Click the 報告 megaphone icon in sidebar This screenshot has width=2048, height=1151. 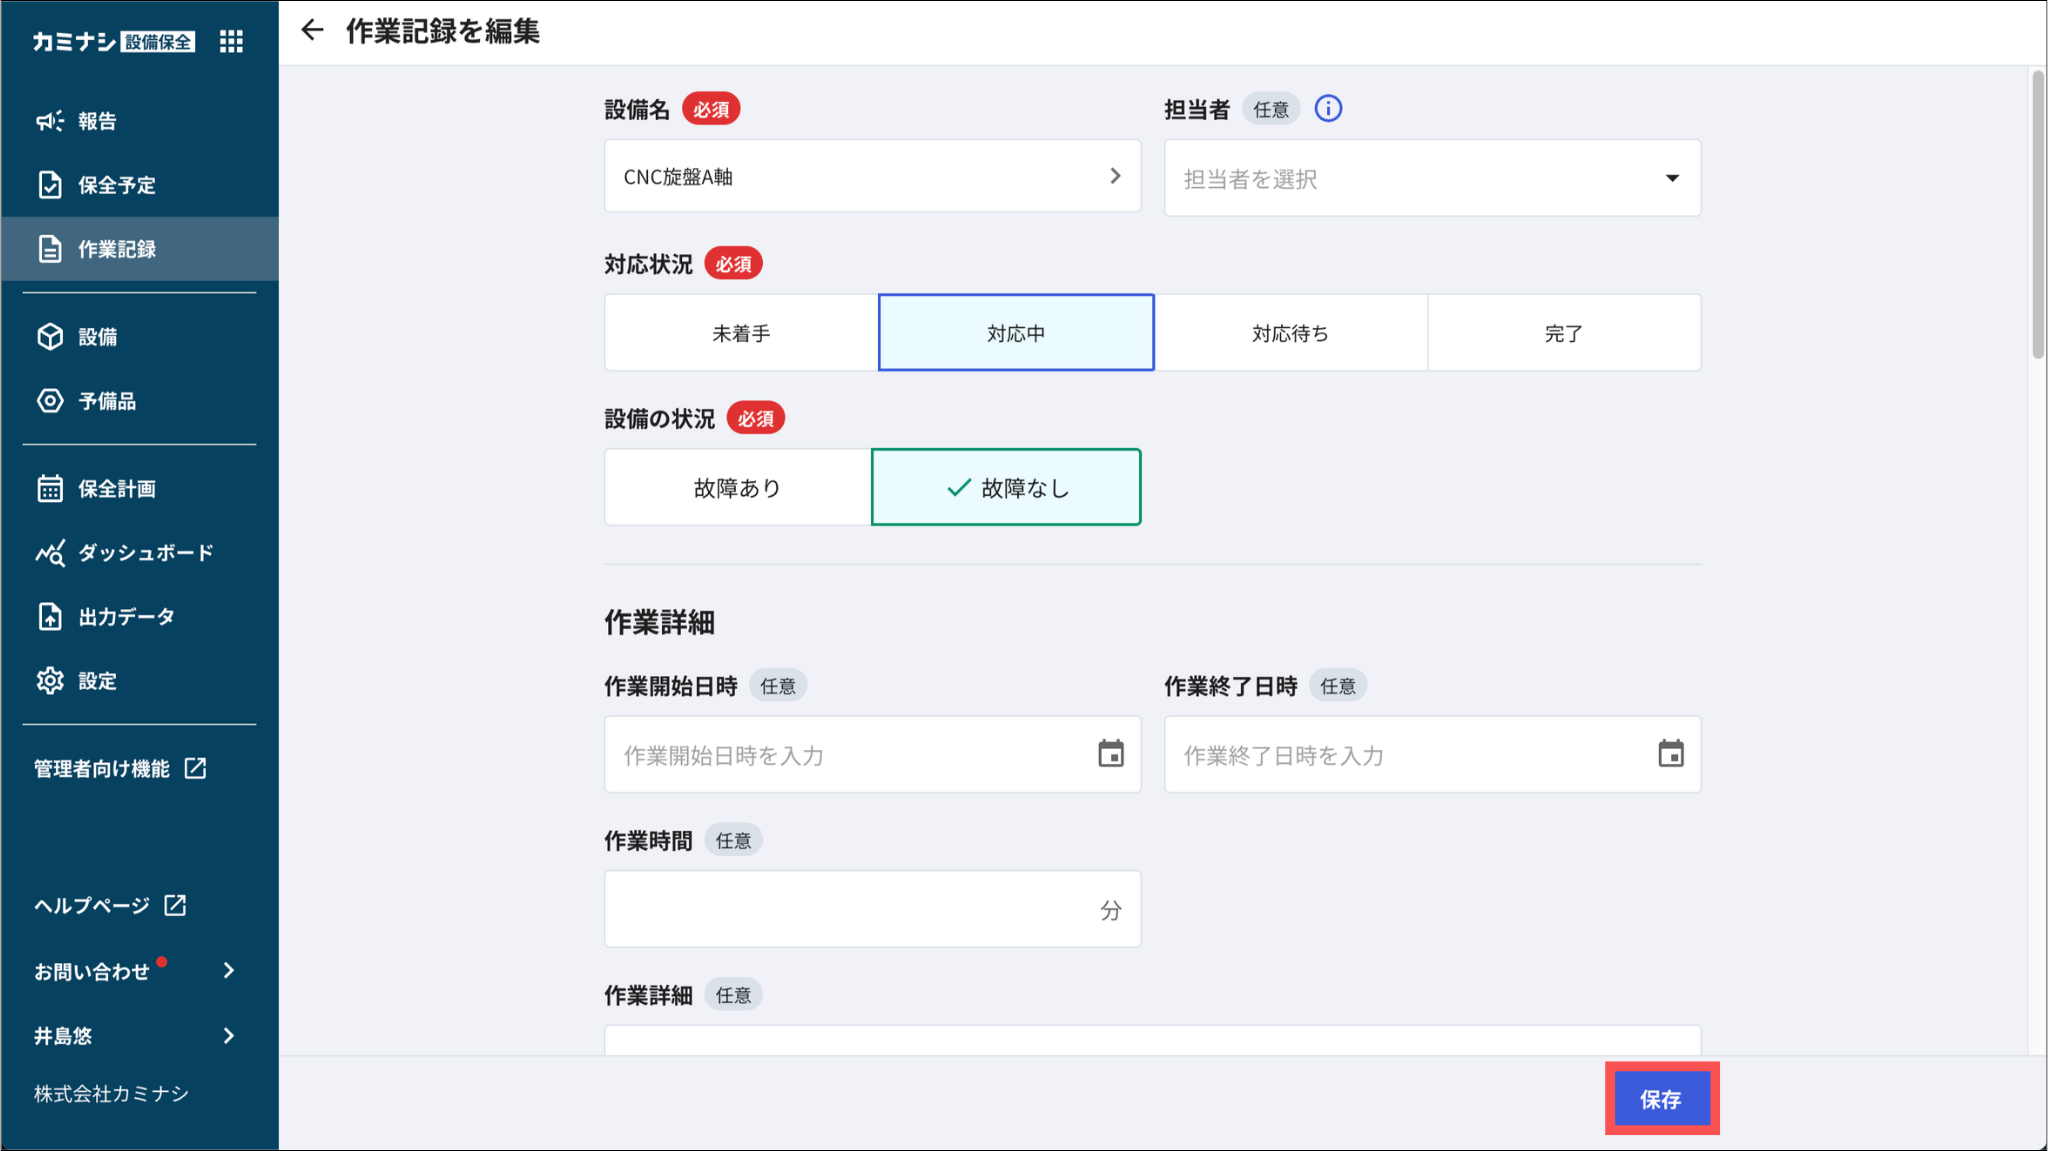tap(50, 121)
